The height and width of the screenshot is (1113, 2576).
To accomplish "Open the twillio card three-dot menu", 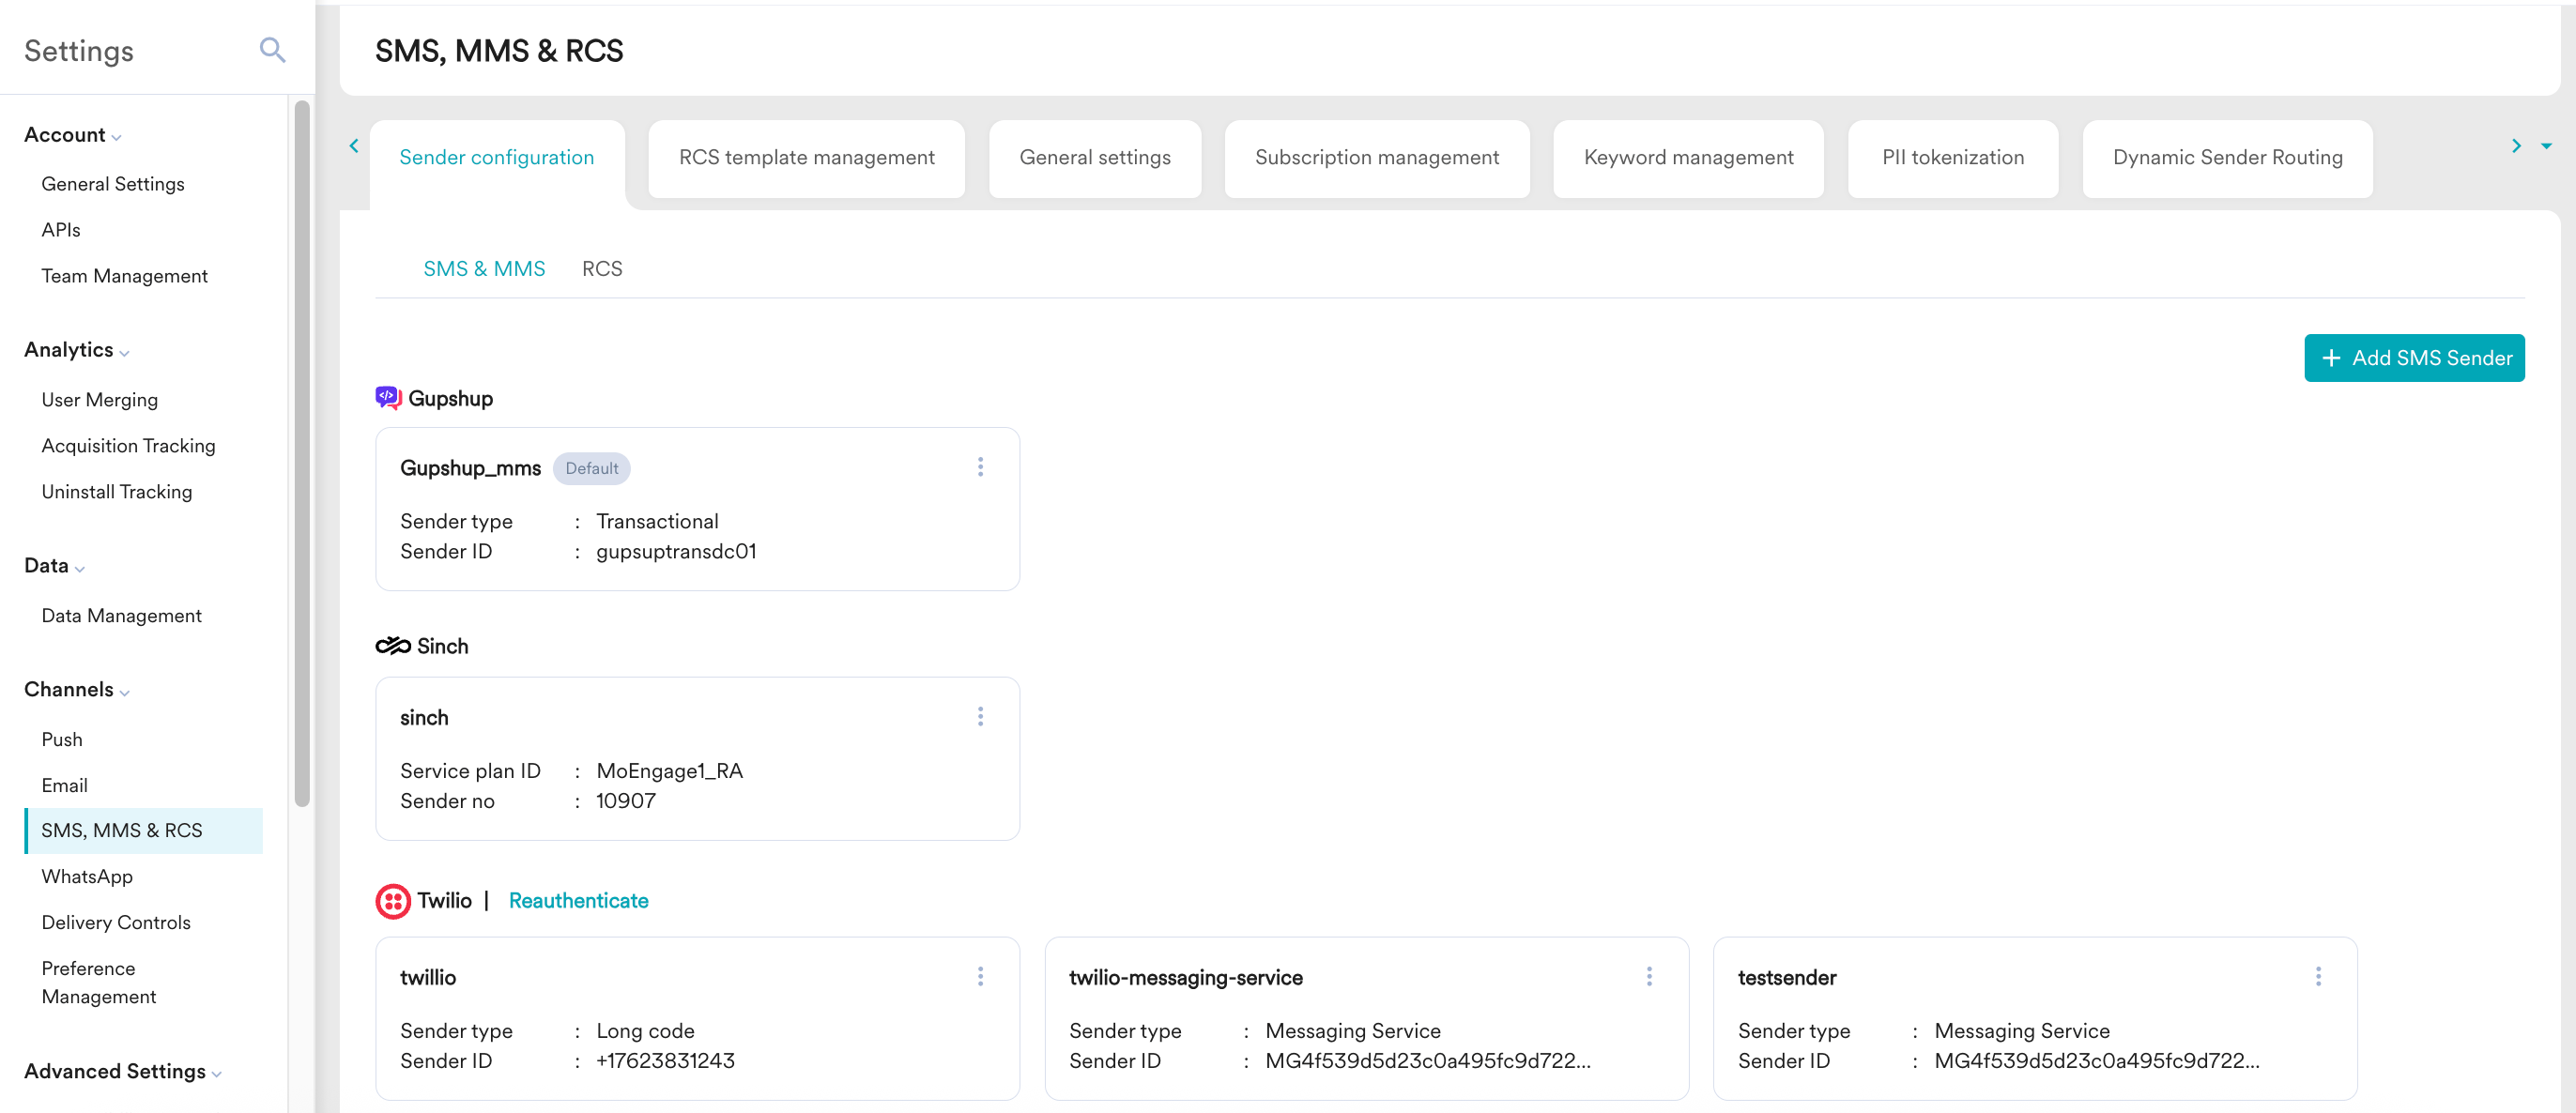I will pyautogui.click(x=980, y=976).
